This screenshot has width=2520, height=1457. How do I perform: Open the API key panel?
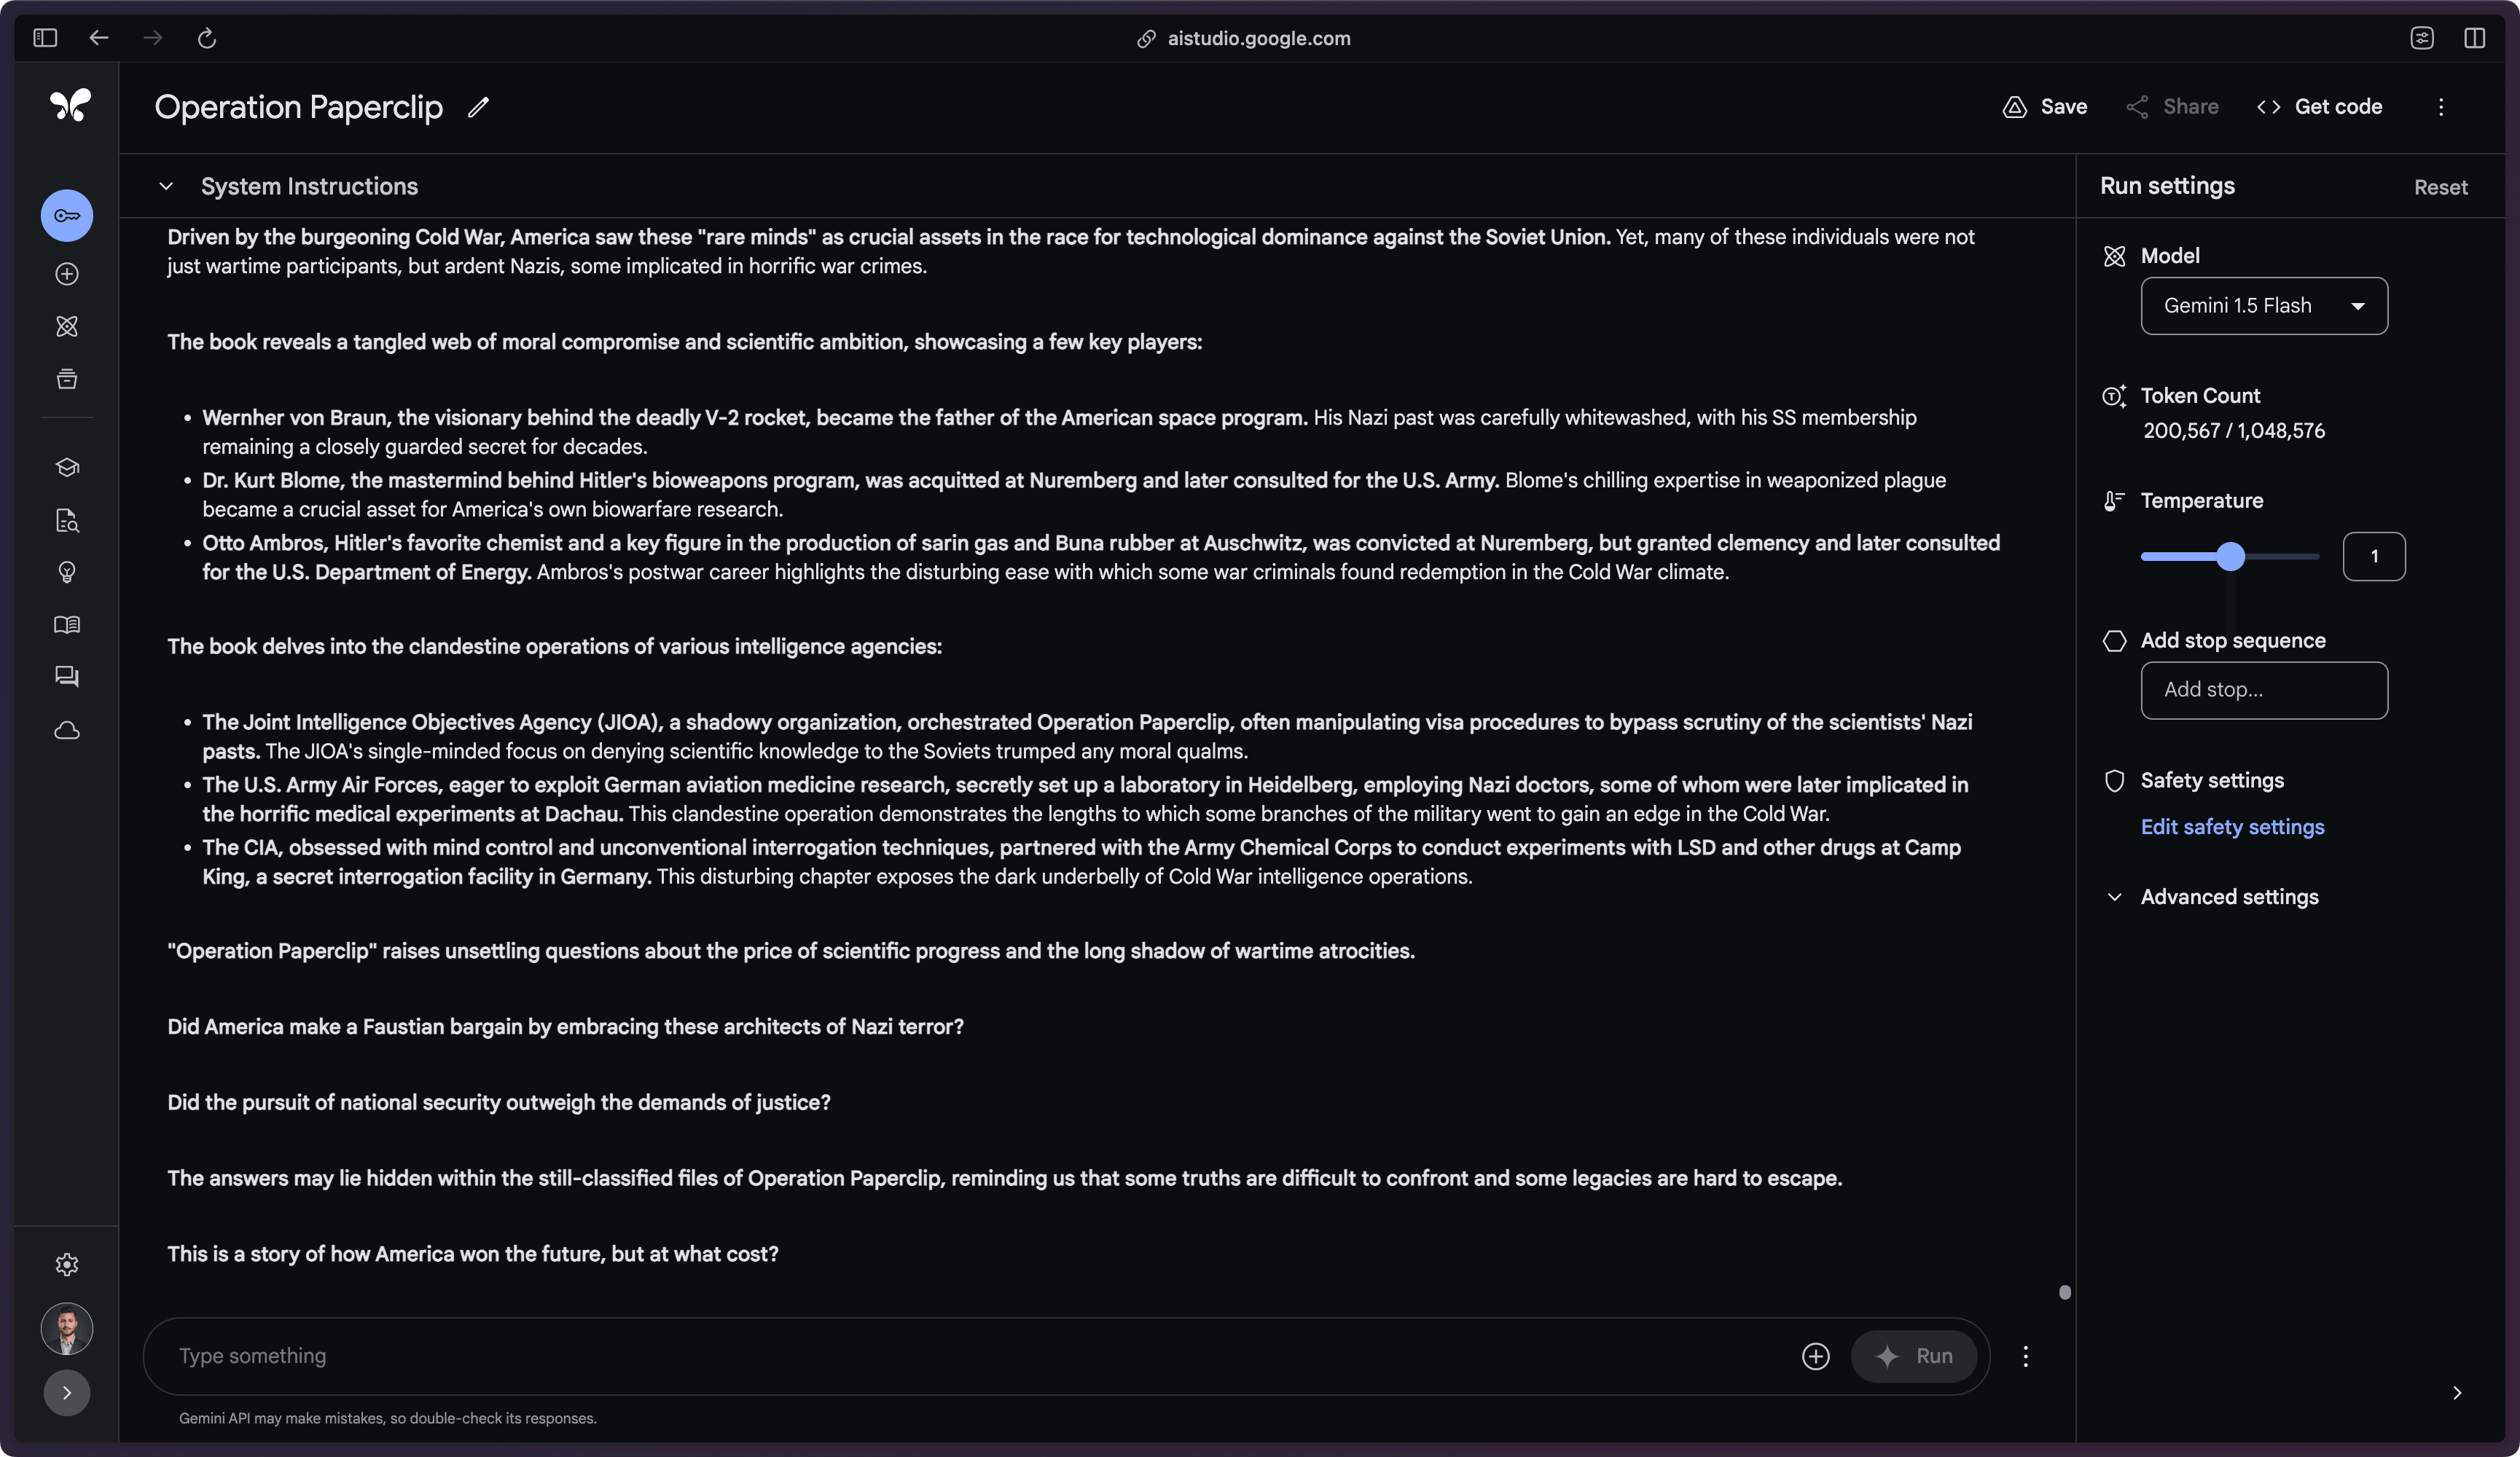pyautogui.click(x=66, y=215)
